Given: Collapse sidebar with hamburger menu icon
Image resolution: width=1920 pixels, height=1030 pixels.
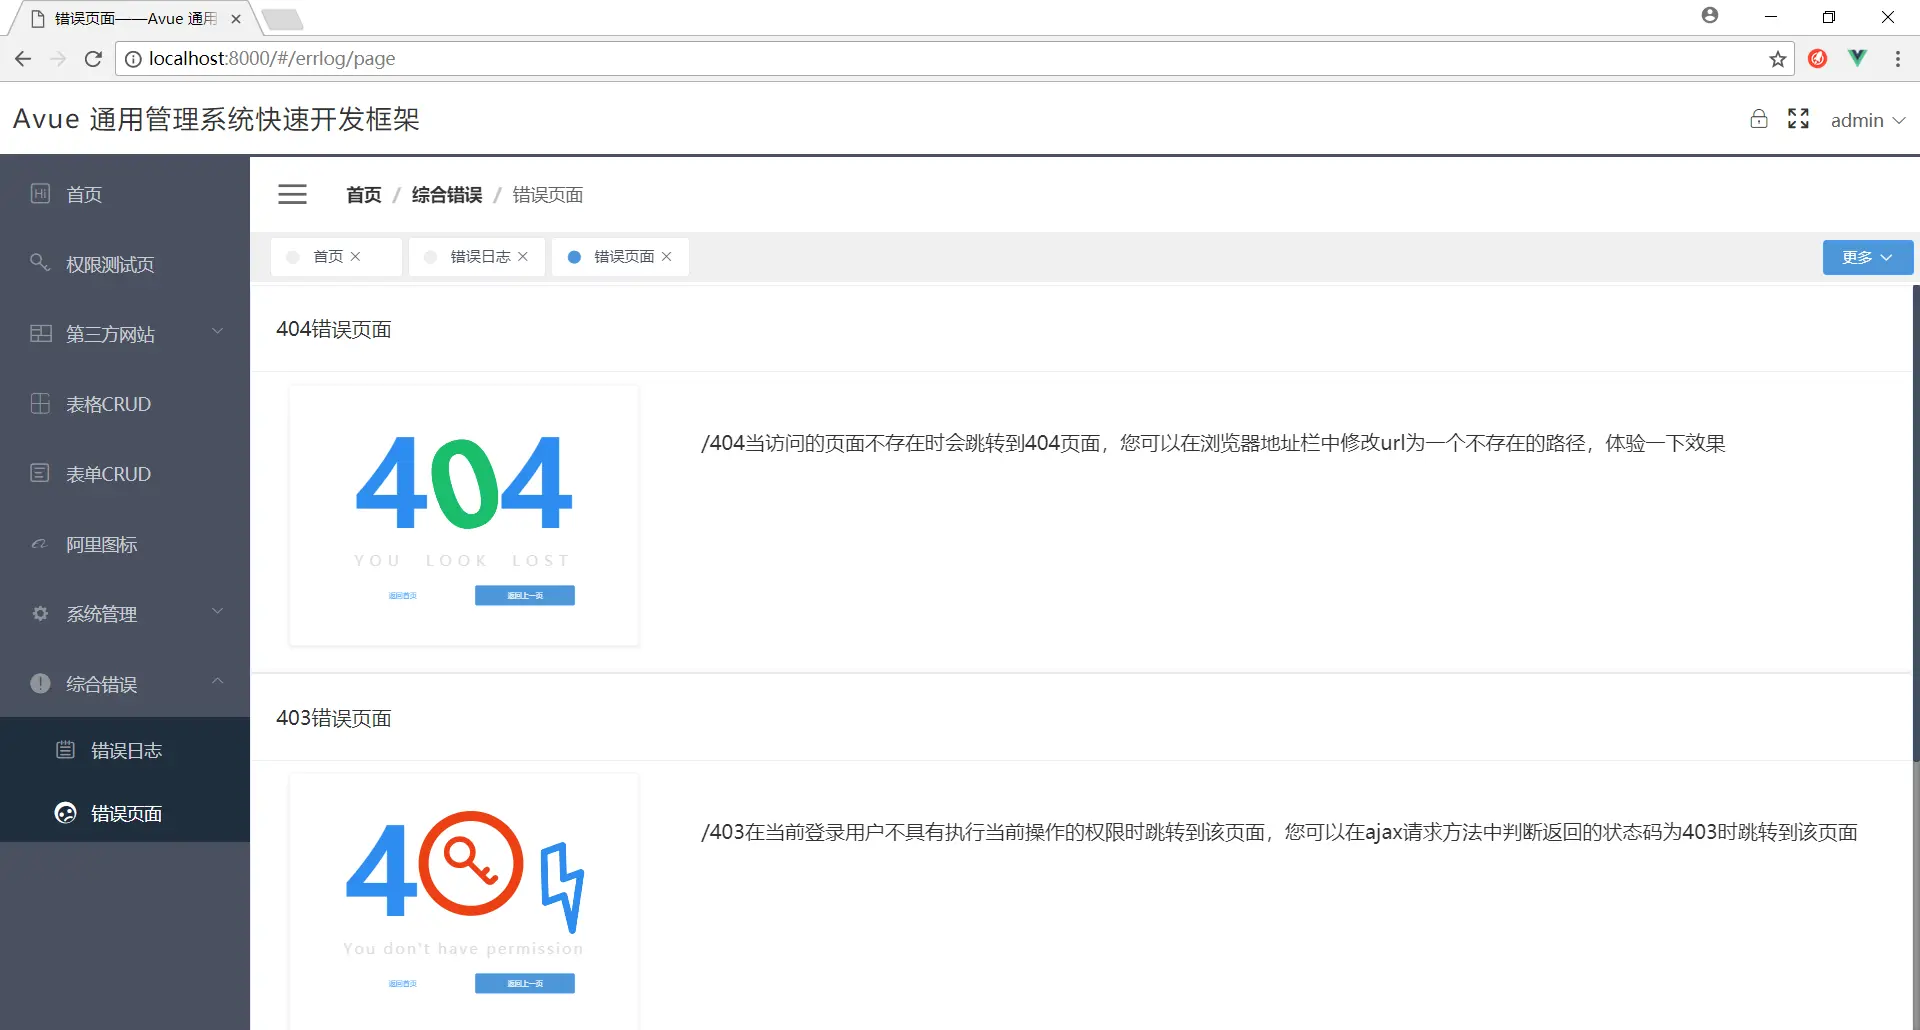Looking at the screenshot, I should tap(292, 194).
